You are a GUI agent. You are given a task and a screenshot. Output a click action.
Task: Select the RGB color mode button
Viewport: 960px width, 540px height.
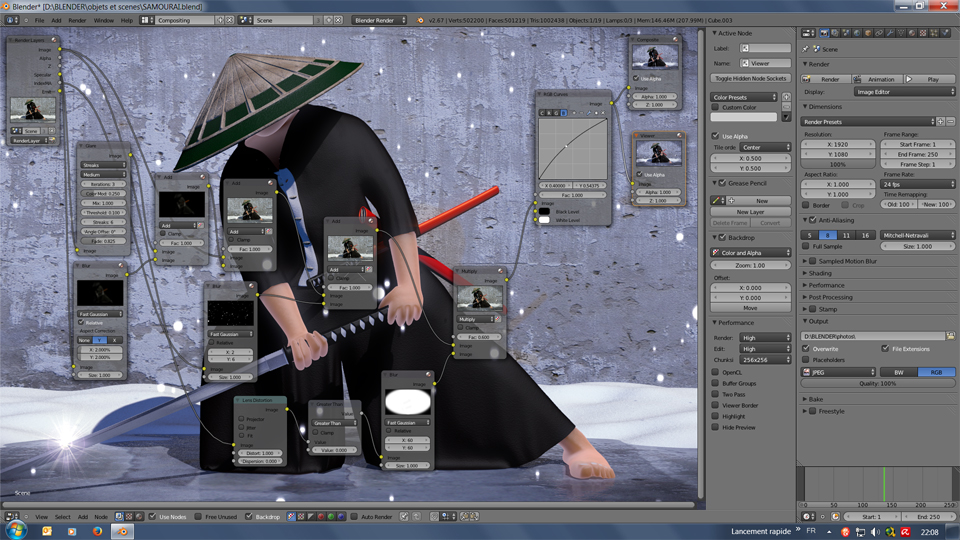point(936,372)
